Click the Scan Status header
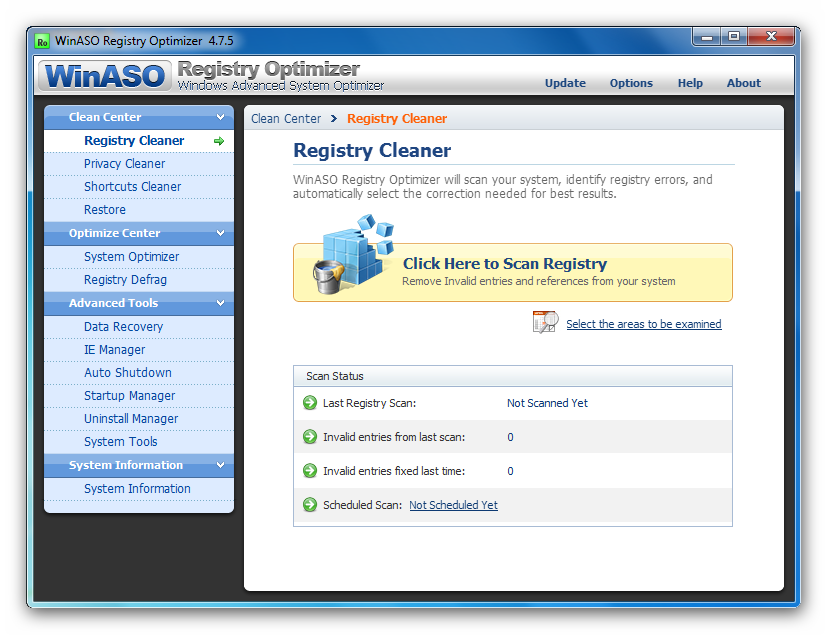The image size is (828, 635). point(513,376)
